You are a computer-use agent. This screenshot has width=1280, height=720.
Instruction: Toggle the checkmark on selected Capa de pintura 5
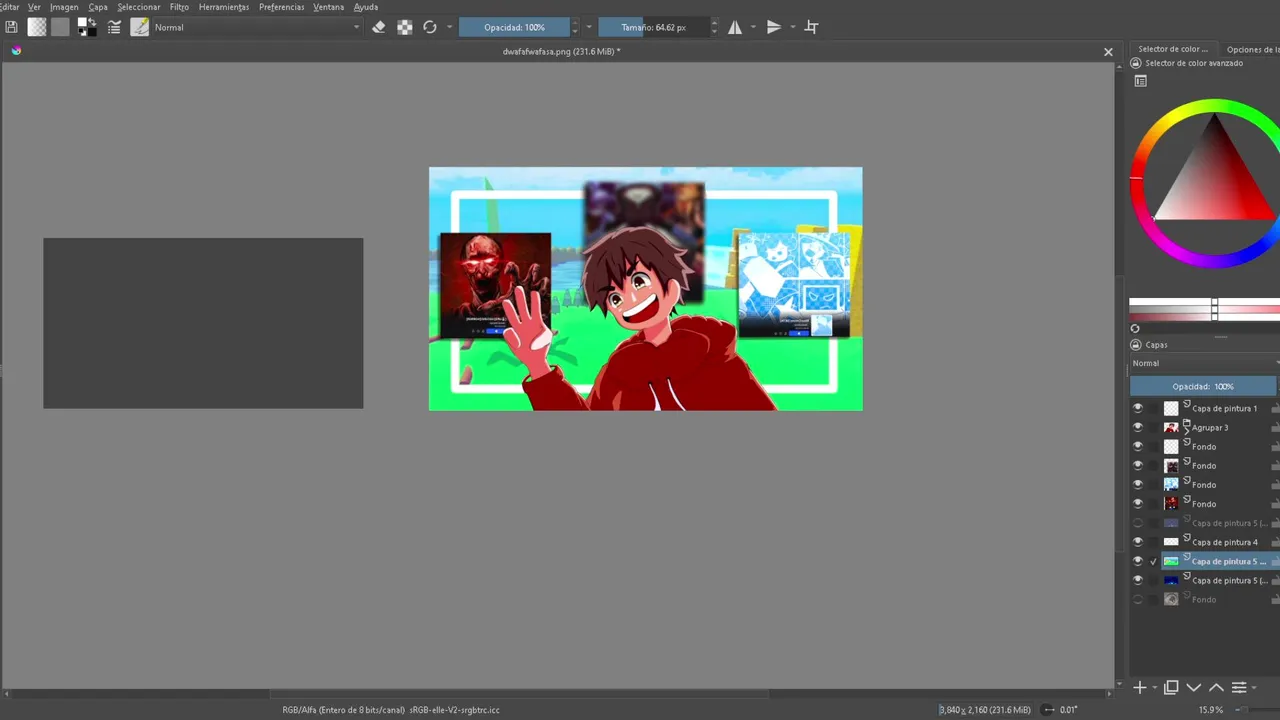coord(1153,561)
